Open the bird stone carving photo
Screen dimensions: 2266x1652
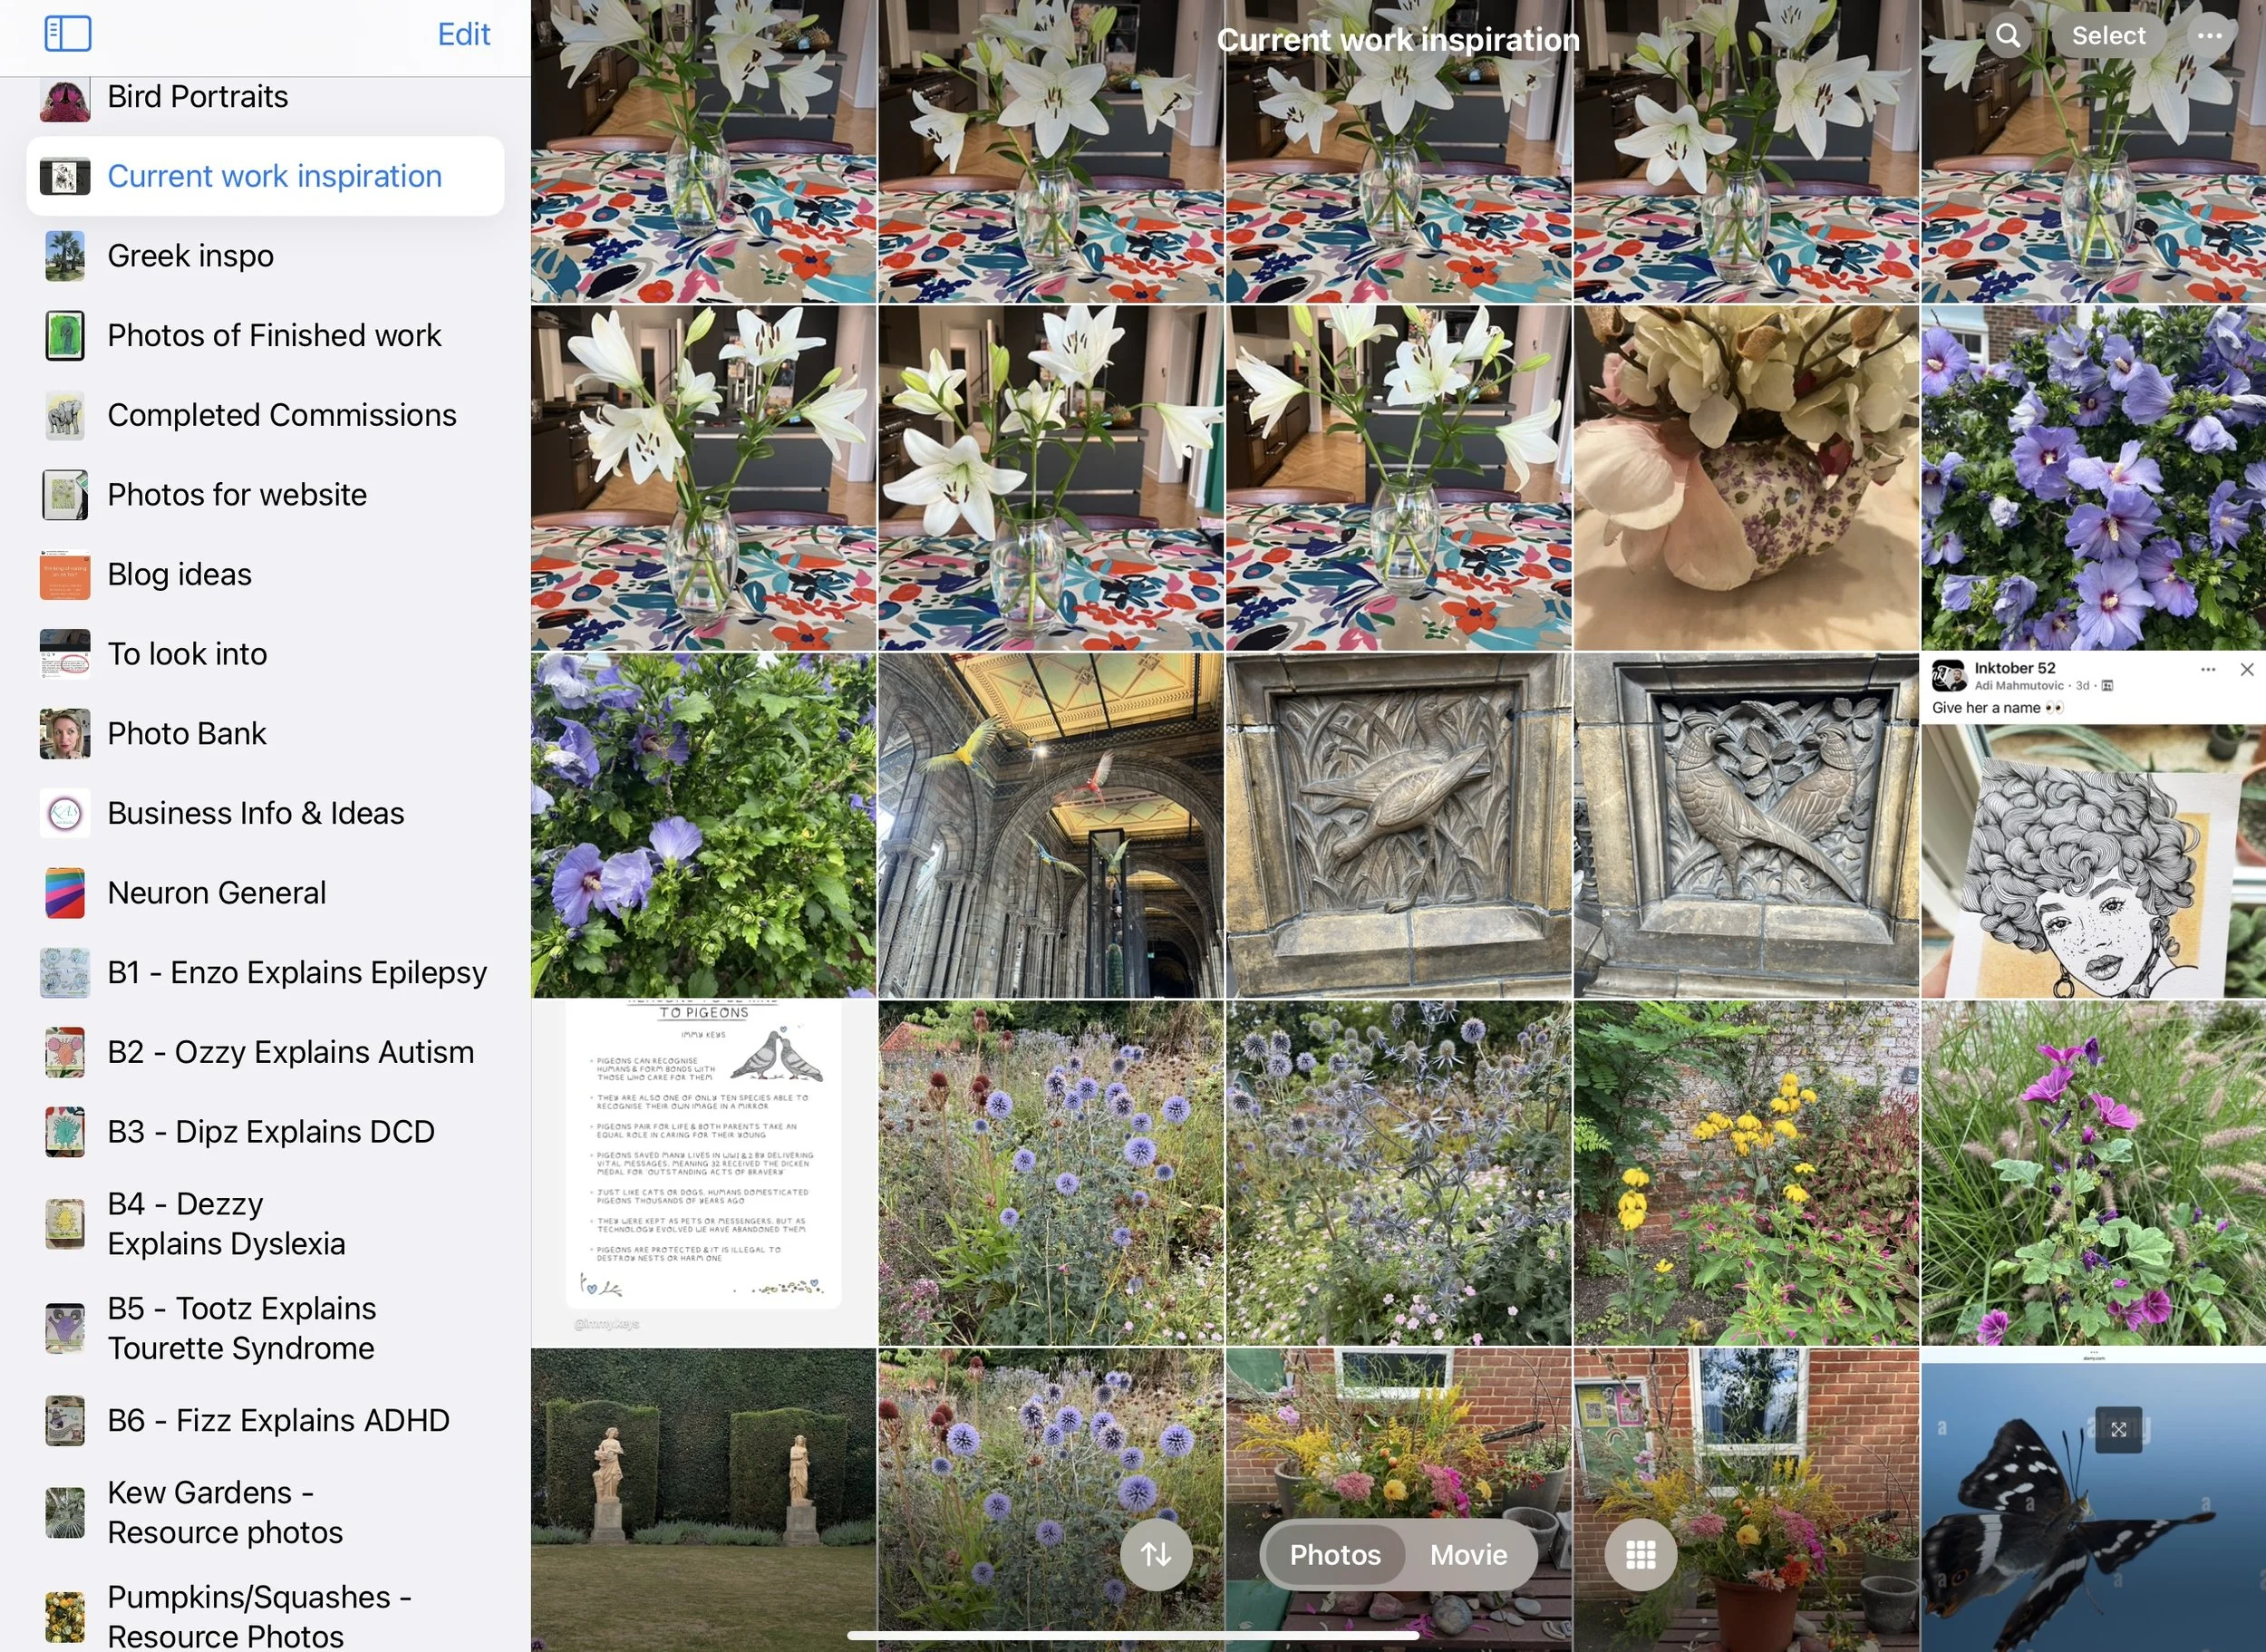[1398, 825]
